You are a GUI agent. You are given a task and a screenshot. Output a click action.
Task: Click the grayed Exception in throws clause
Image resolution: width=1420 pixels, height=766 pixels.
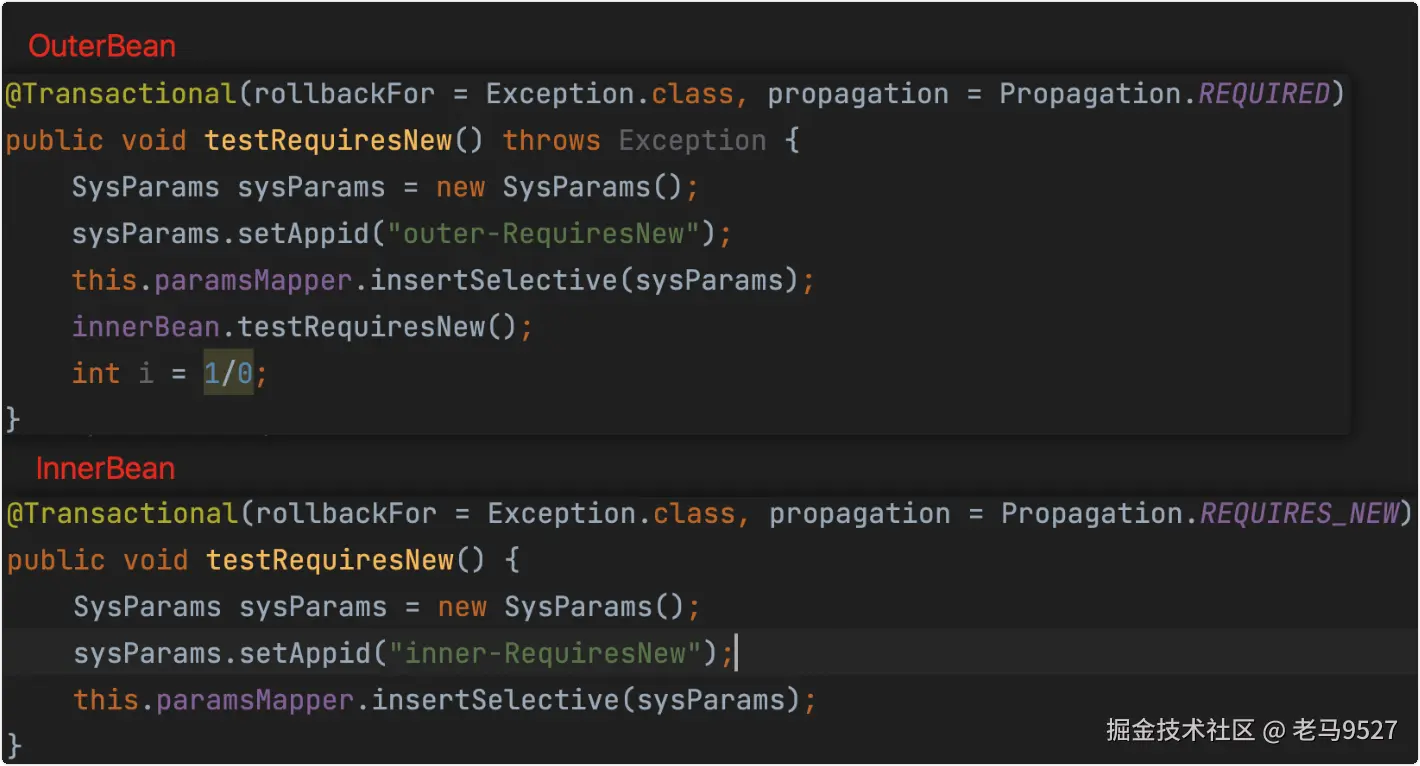[x=692, y=141]
